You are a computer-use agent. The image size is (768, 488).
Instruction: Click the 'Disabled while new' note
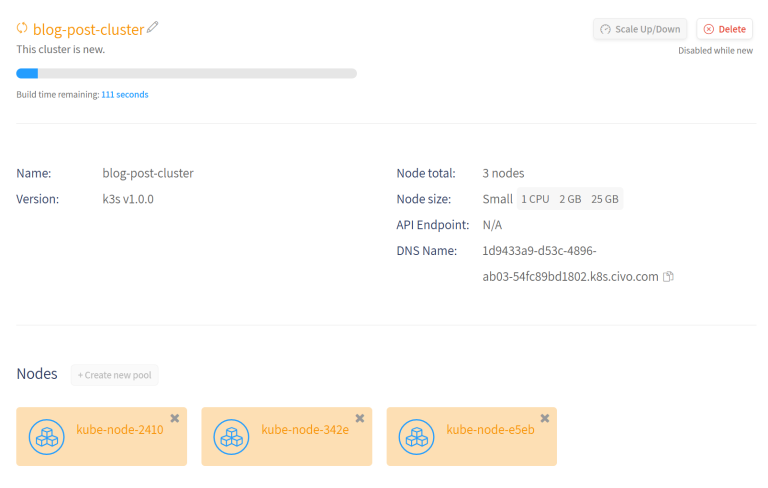[x=716, y=50]
